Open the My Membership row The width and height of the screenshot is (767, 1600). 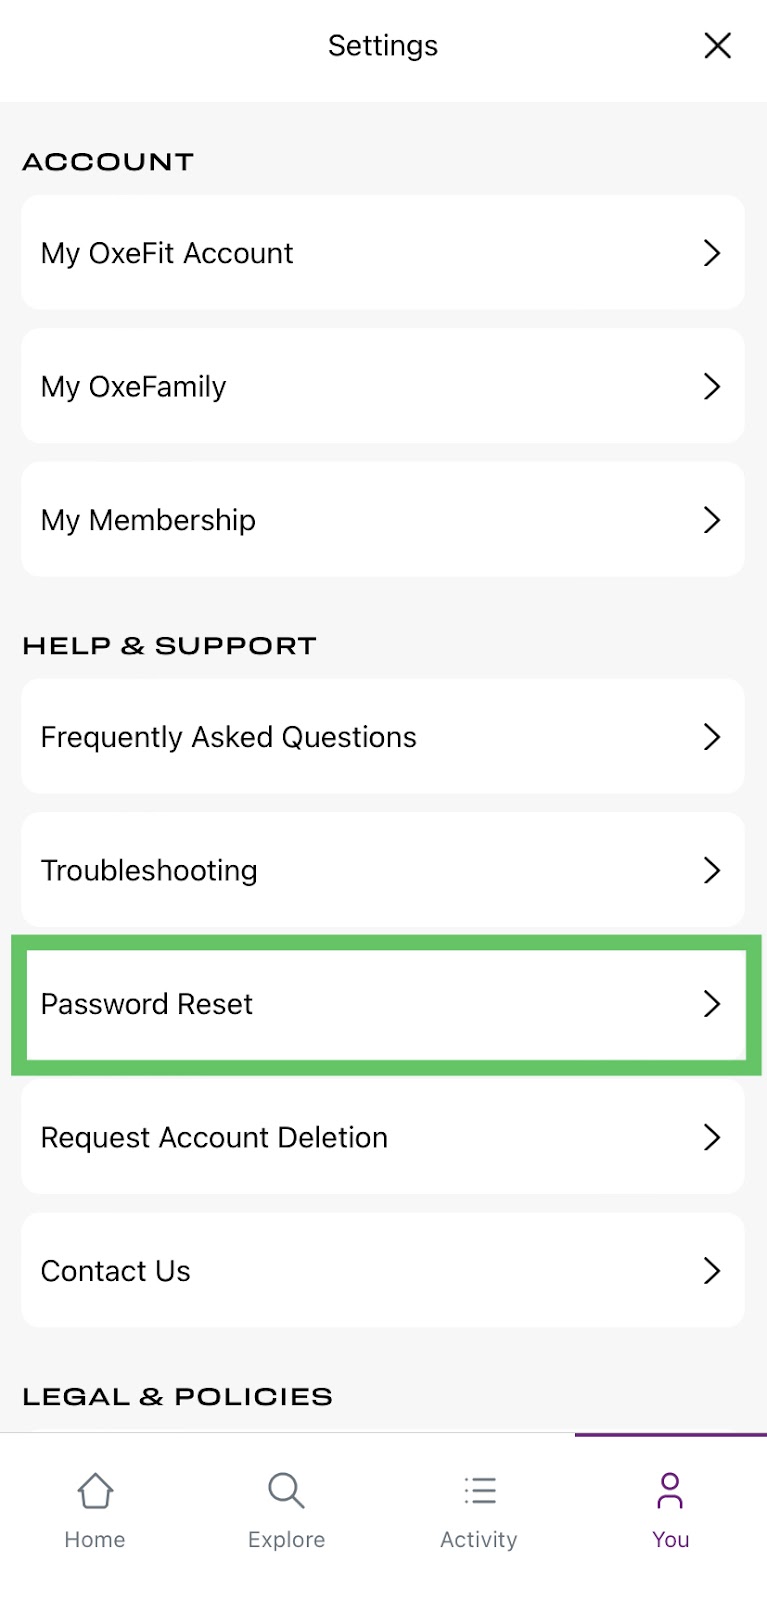coord(148,520)
